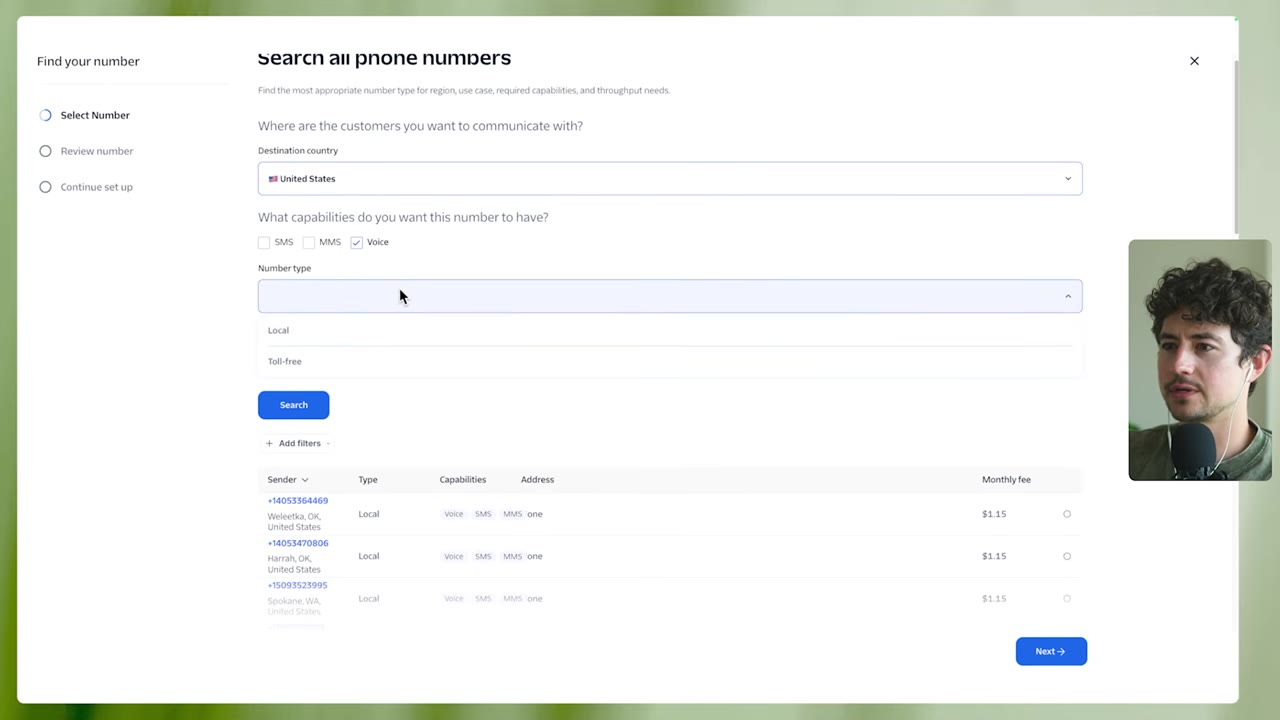Choose the Toll-free number type option

[x=670, y=361]
